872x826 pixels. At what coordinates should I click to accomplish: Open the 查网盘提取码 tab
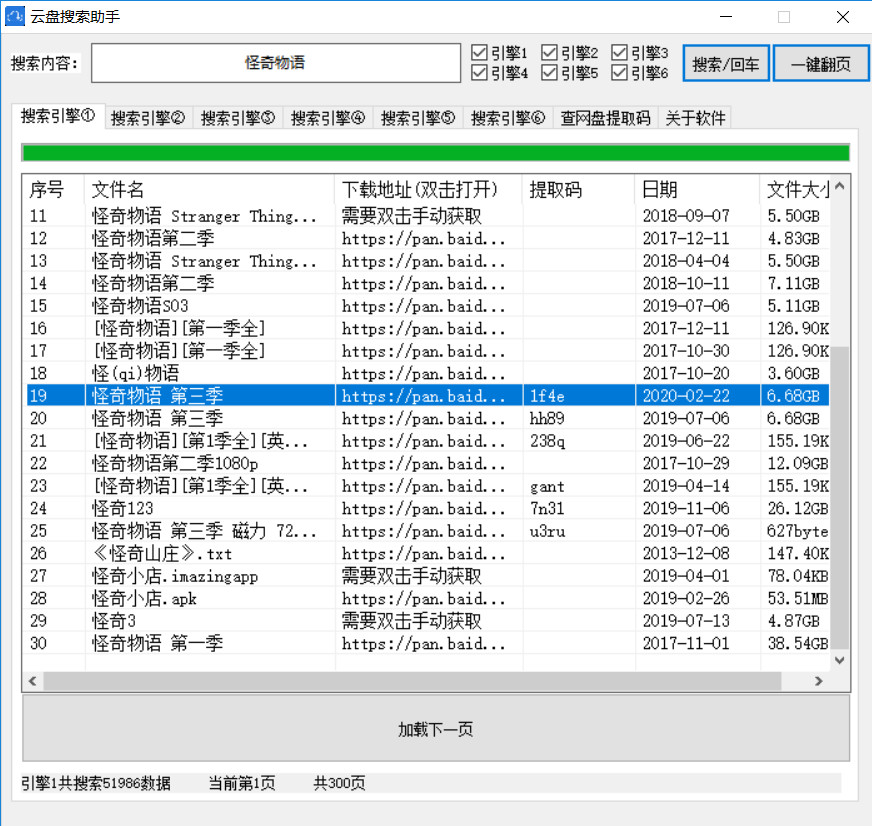pyautogui.click(x=606, y=118)
